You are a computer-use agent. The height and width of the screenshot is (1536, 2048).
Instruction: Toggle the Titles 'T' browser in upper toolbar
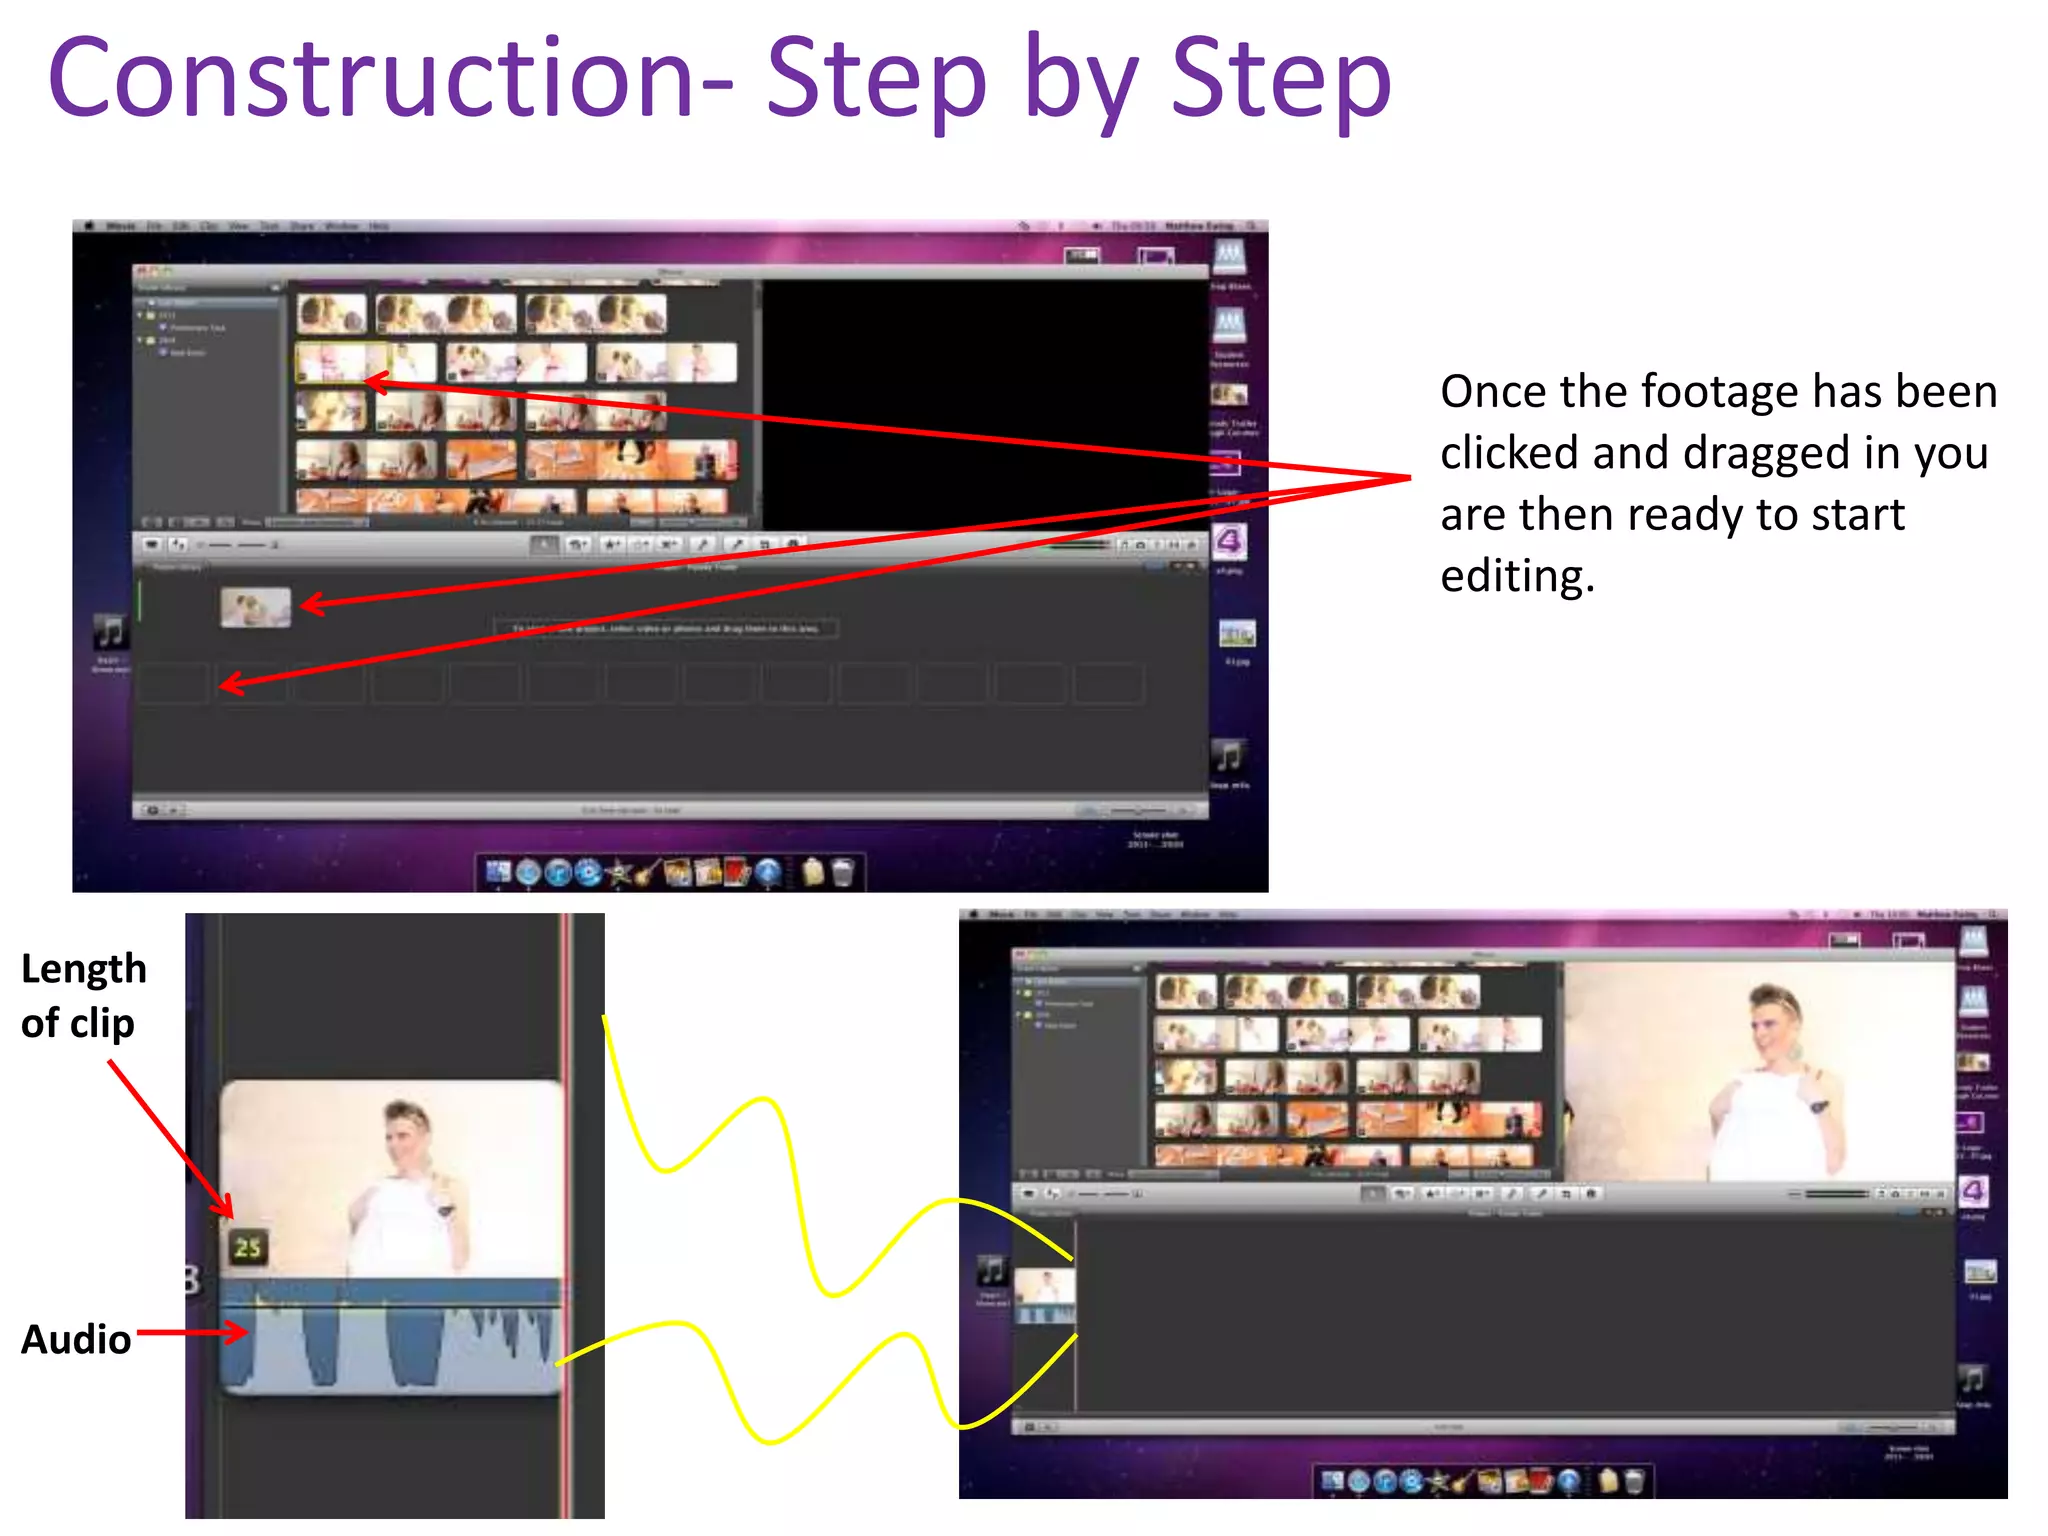1156,545
